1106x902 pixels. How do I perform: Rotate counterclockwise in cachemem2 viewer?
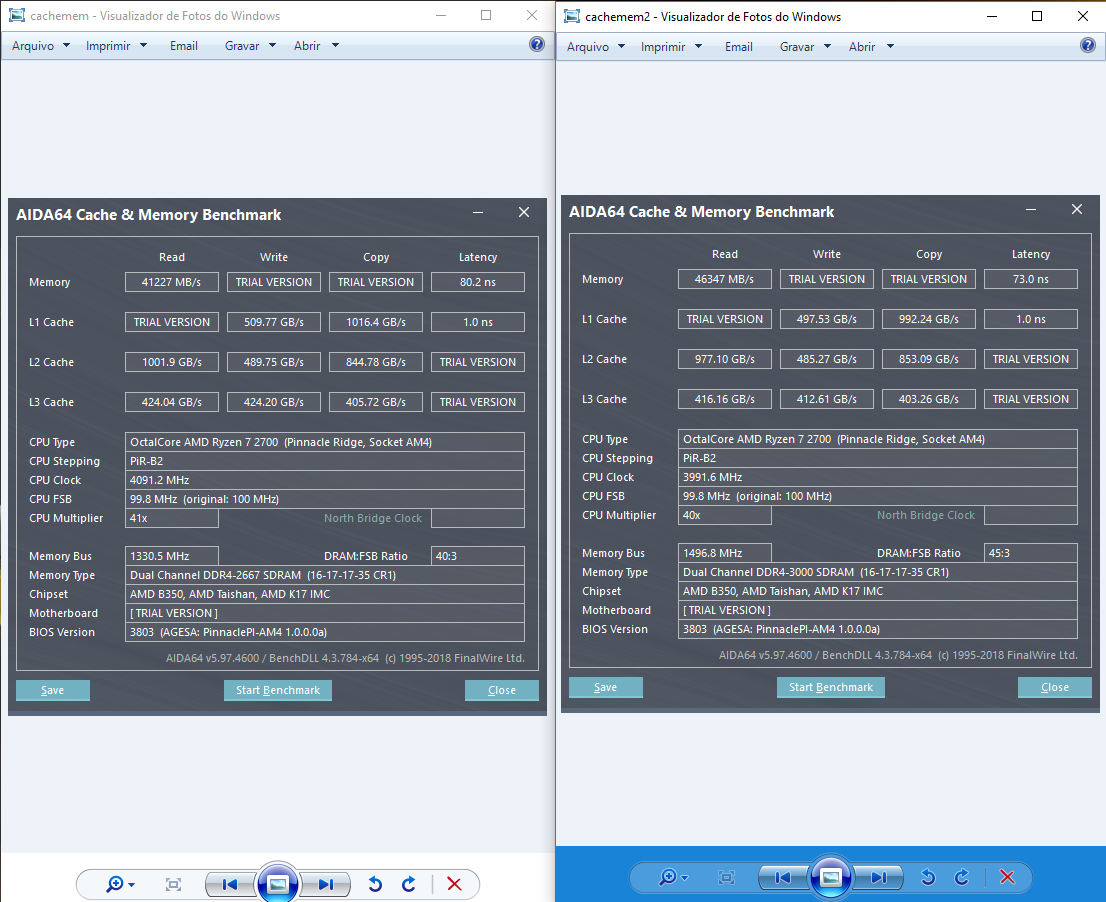[x=928, y=877]
